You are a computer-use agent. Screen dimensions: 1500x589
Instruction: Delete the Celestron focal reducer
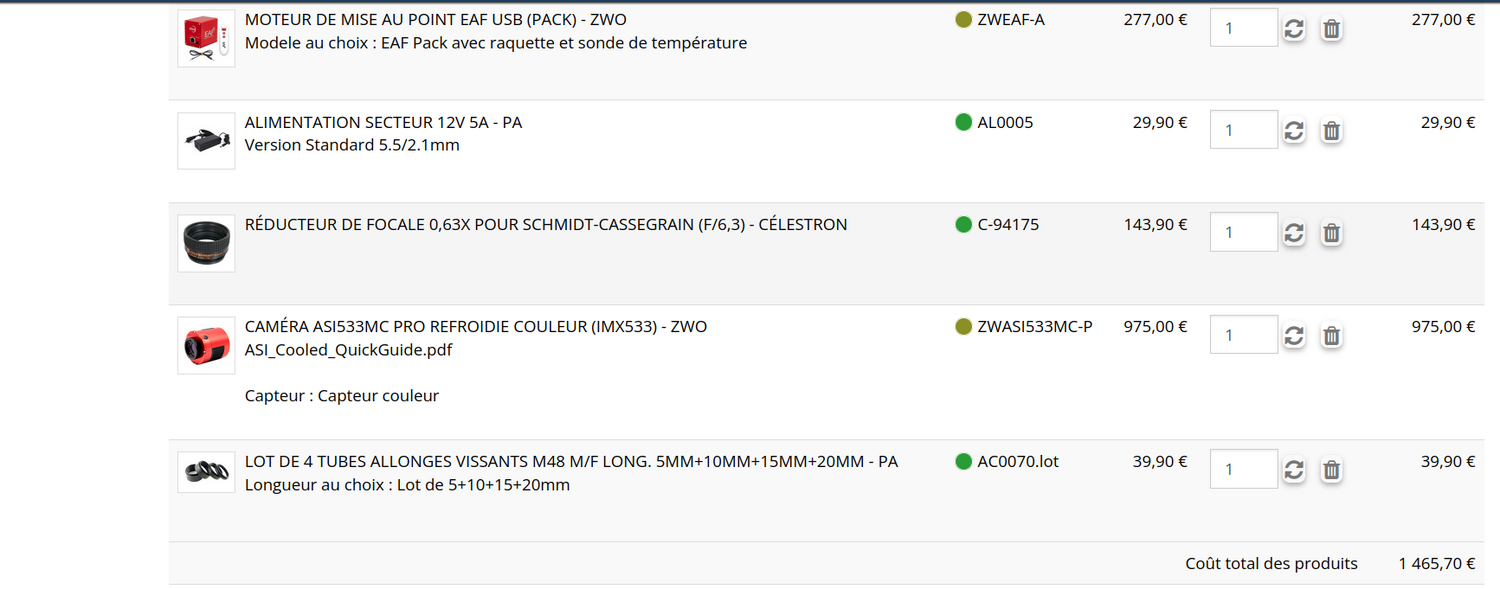1331,233
